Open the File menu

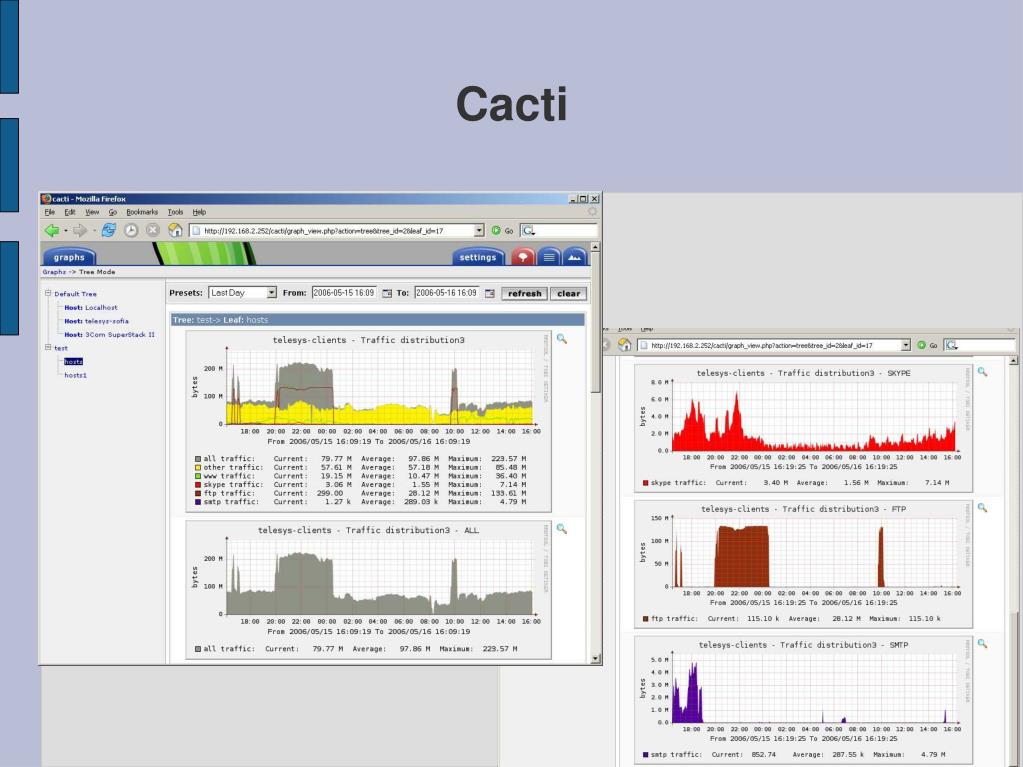point(50,212)
